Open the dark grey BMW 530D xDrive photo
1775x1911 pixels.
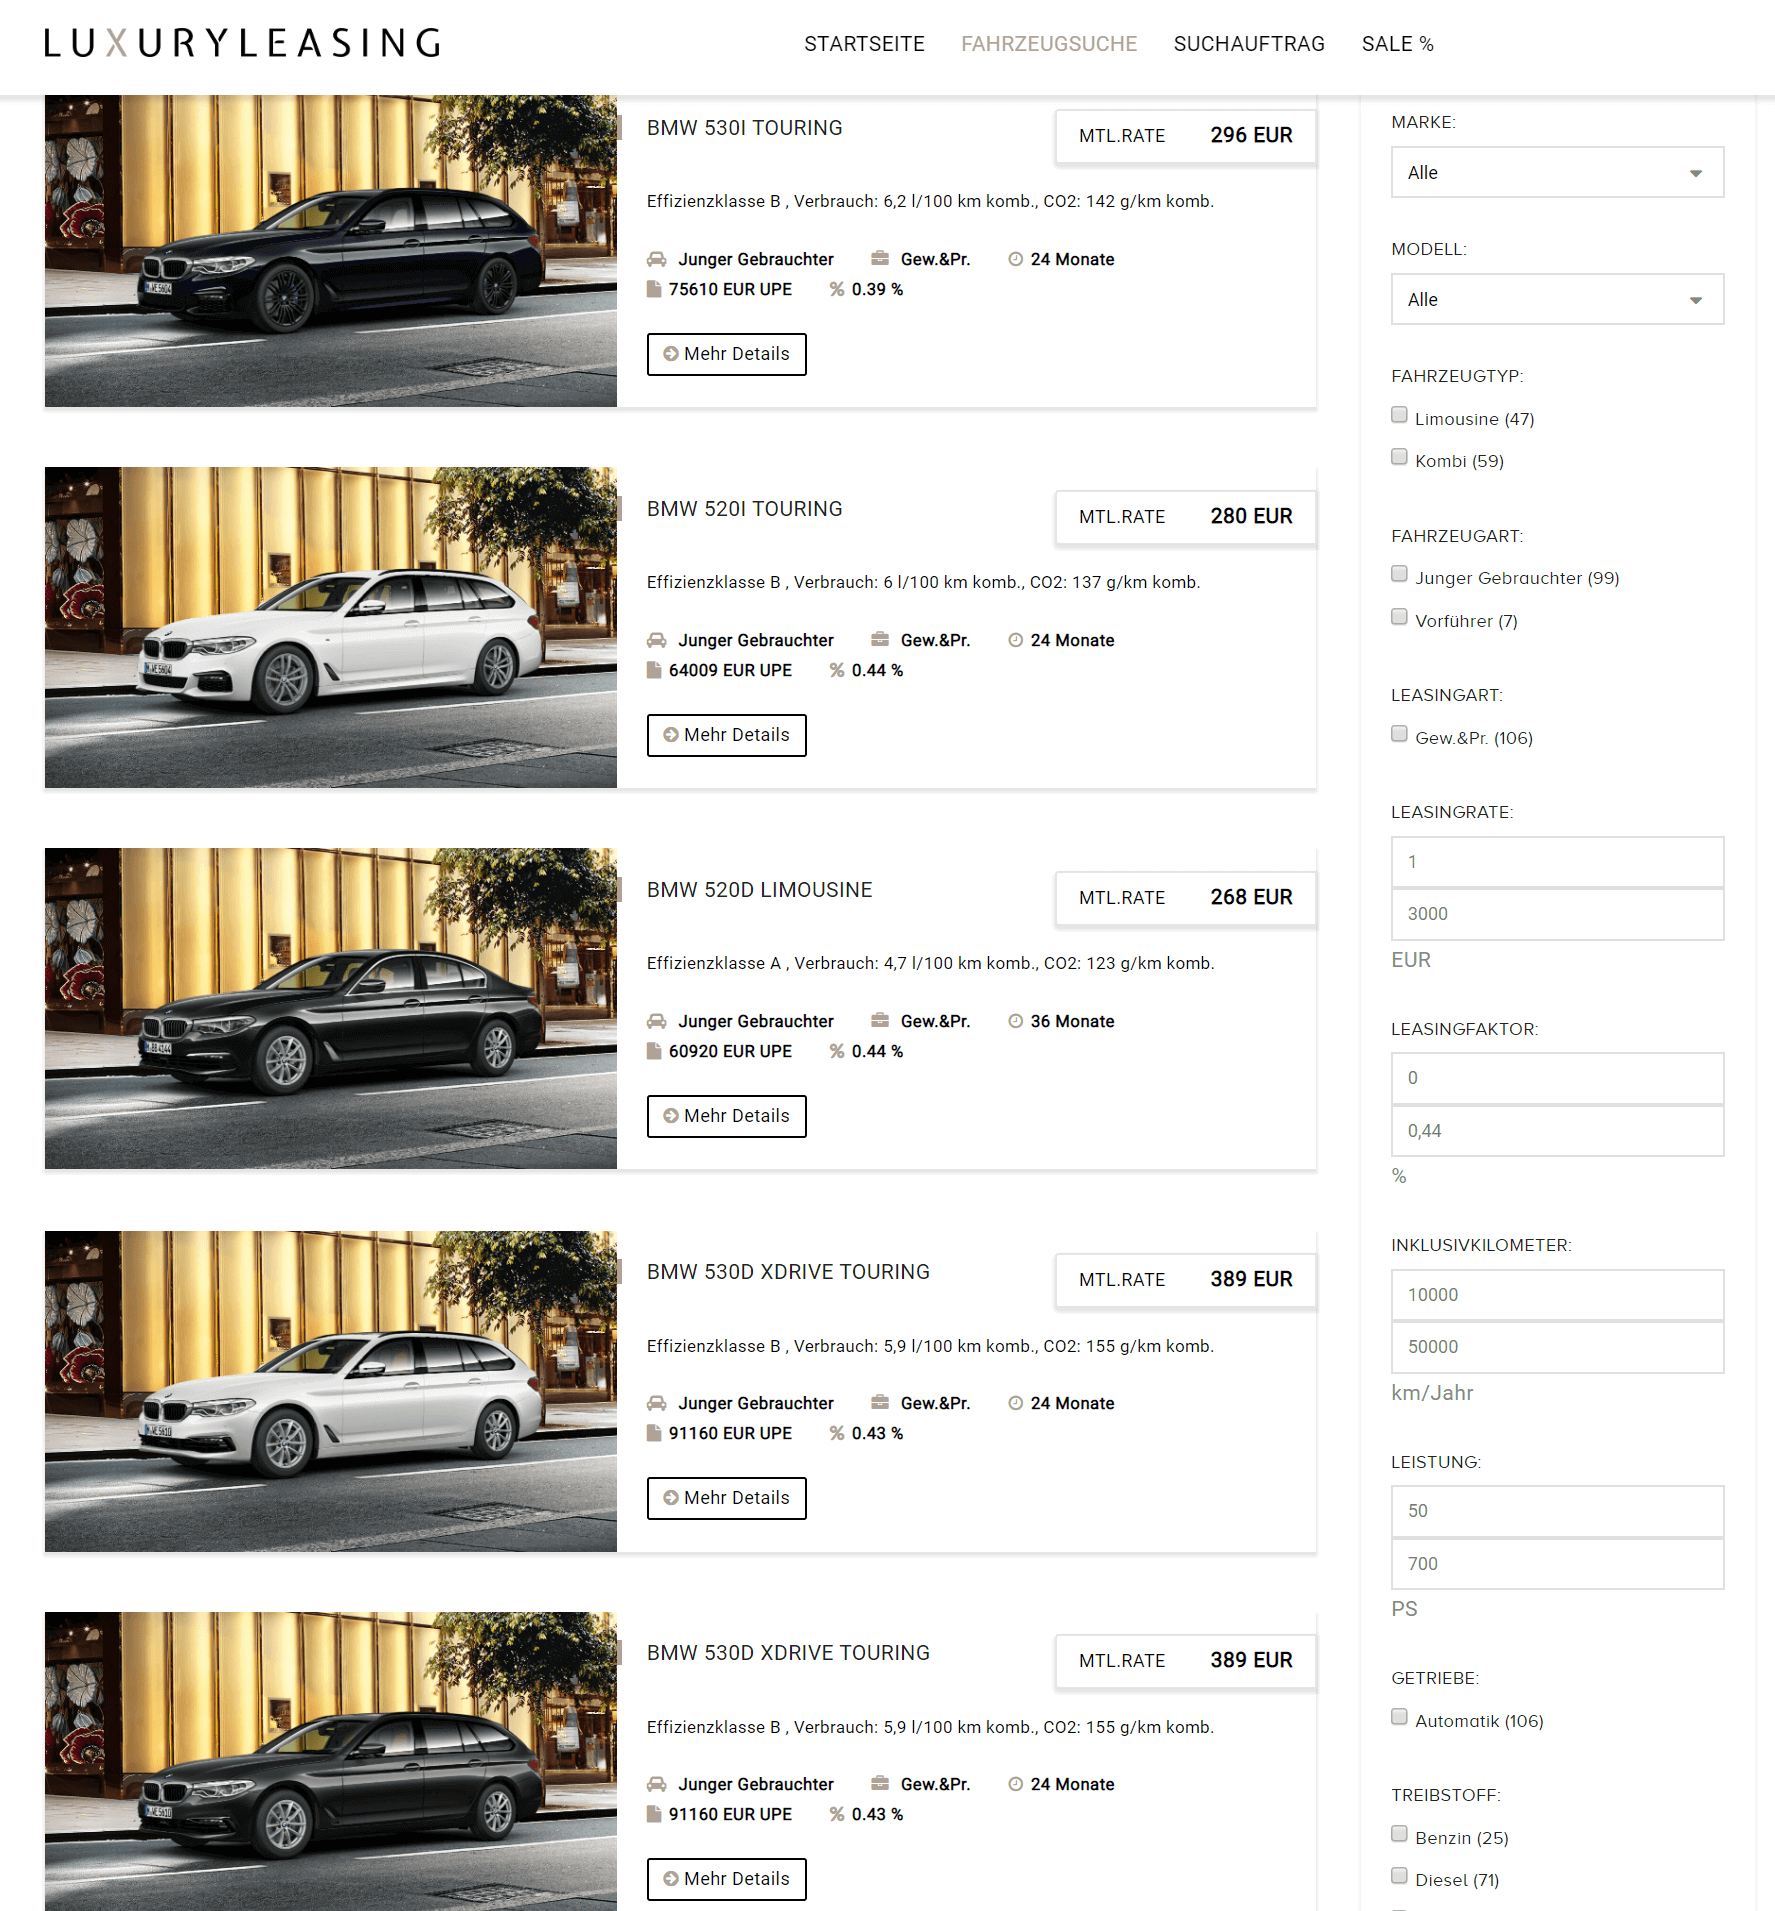point(331,1761)
